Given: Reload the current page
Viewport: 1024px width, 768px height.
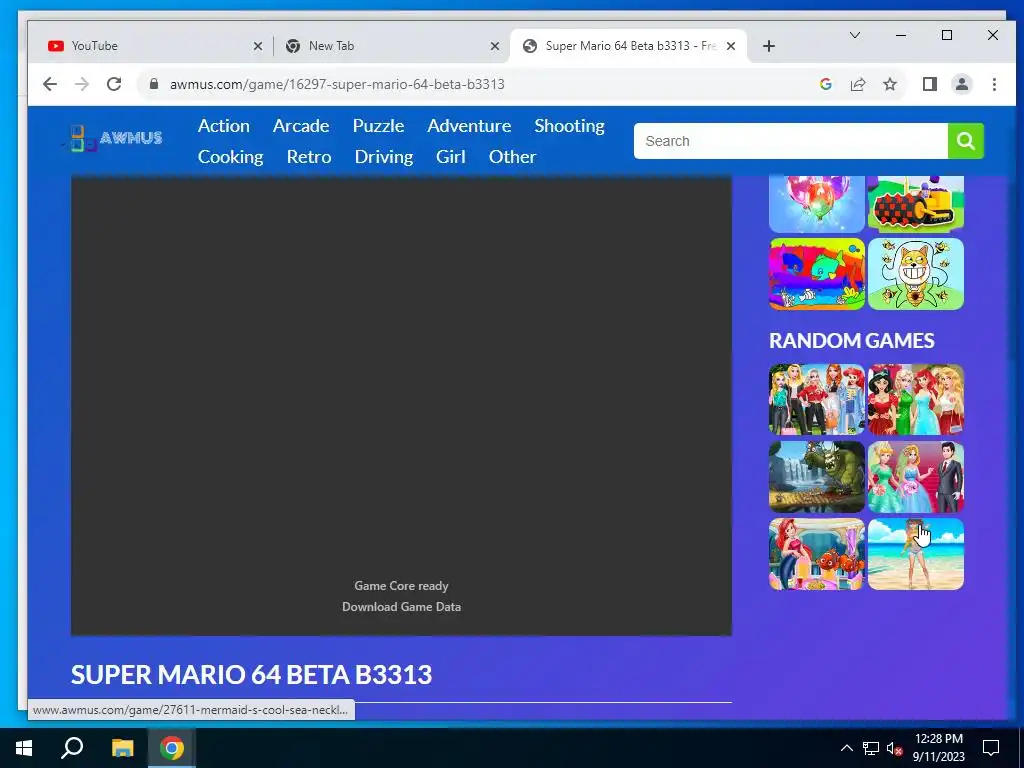Looking at the screenshot, I should [114, 84].
